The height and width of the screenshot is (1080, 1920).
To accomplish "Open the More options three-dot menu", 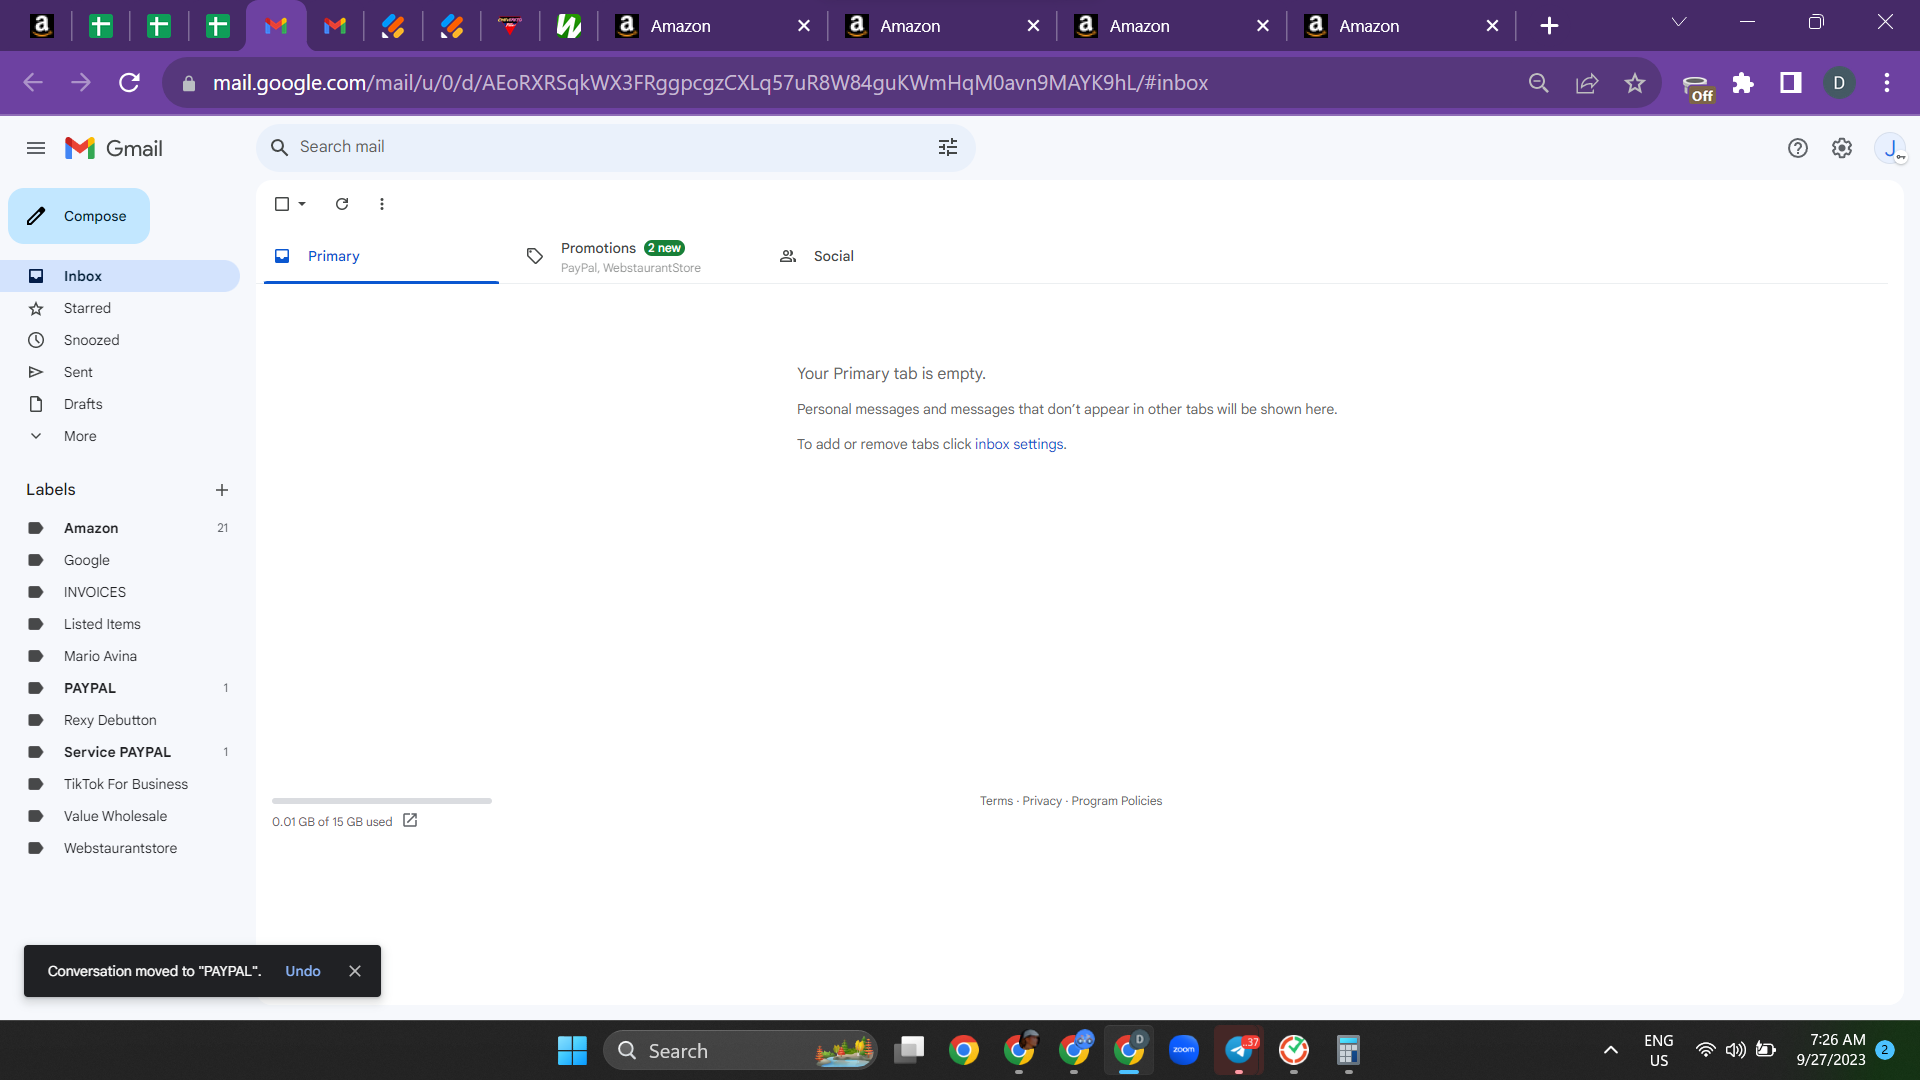I will click(382, 204).
